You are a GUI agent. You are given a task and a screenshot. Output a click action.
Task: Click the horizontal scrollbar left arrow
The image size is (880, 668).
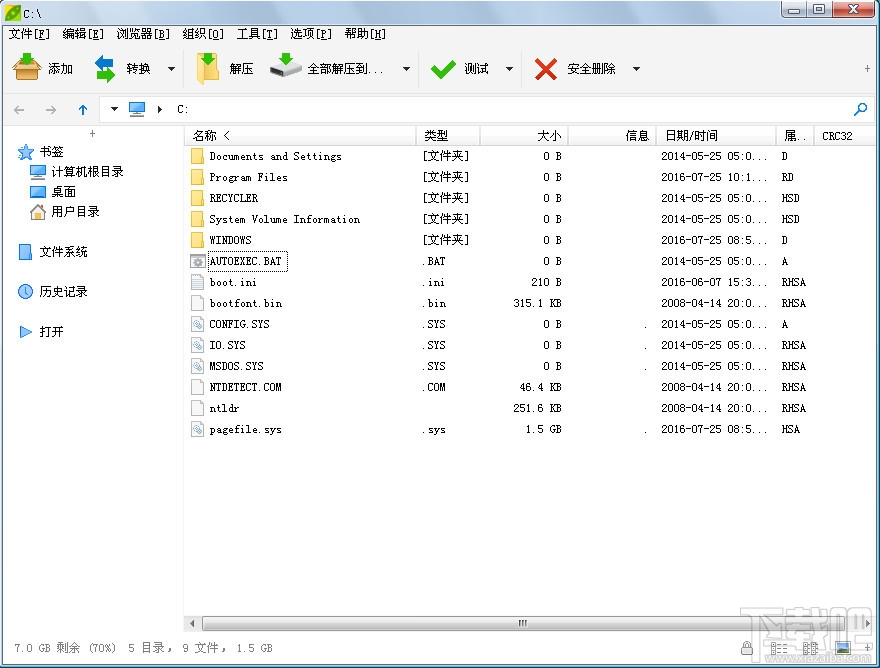[192, 623]
